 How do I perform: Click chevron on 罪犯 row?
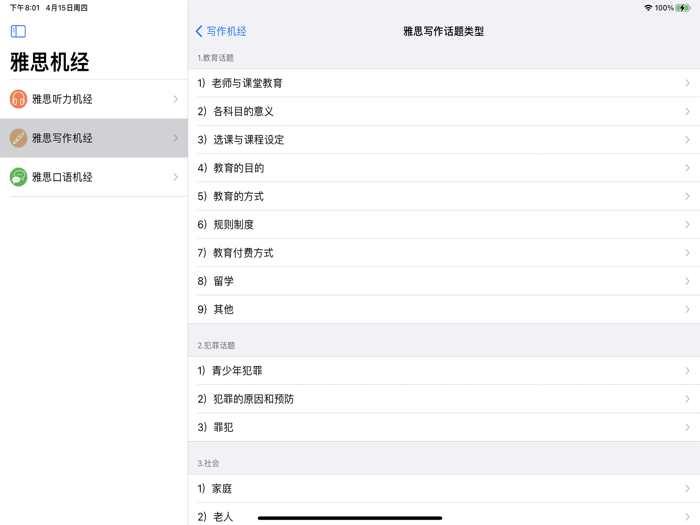click(x=688, y=427)
